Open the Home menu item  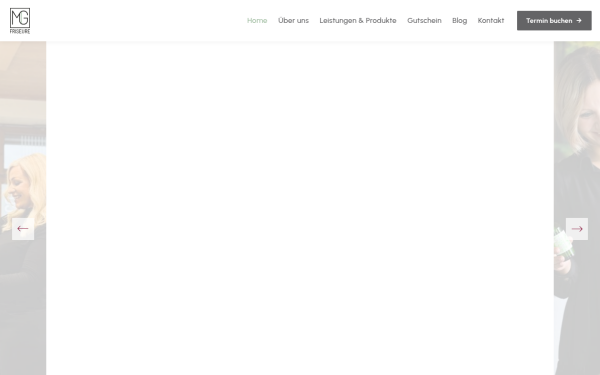(x=257, y=21)
